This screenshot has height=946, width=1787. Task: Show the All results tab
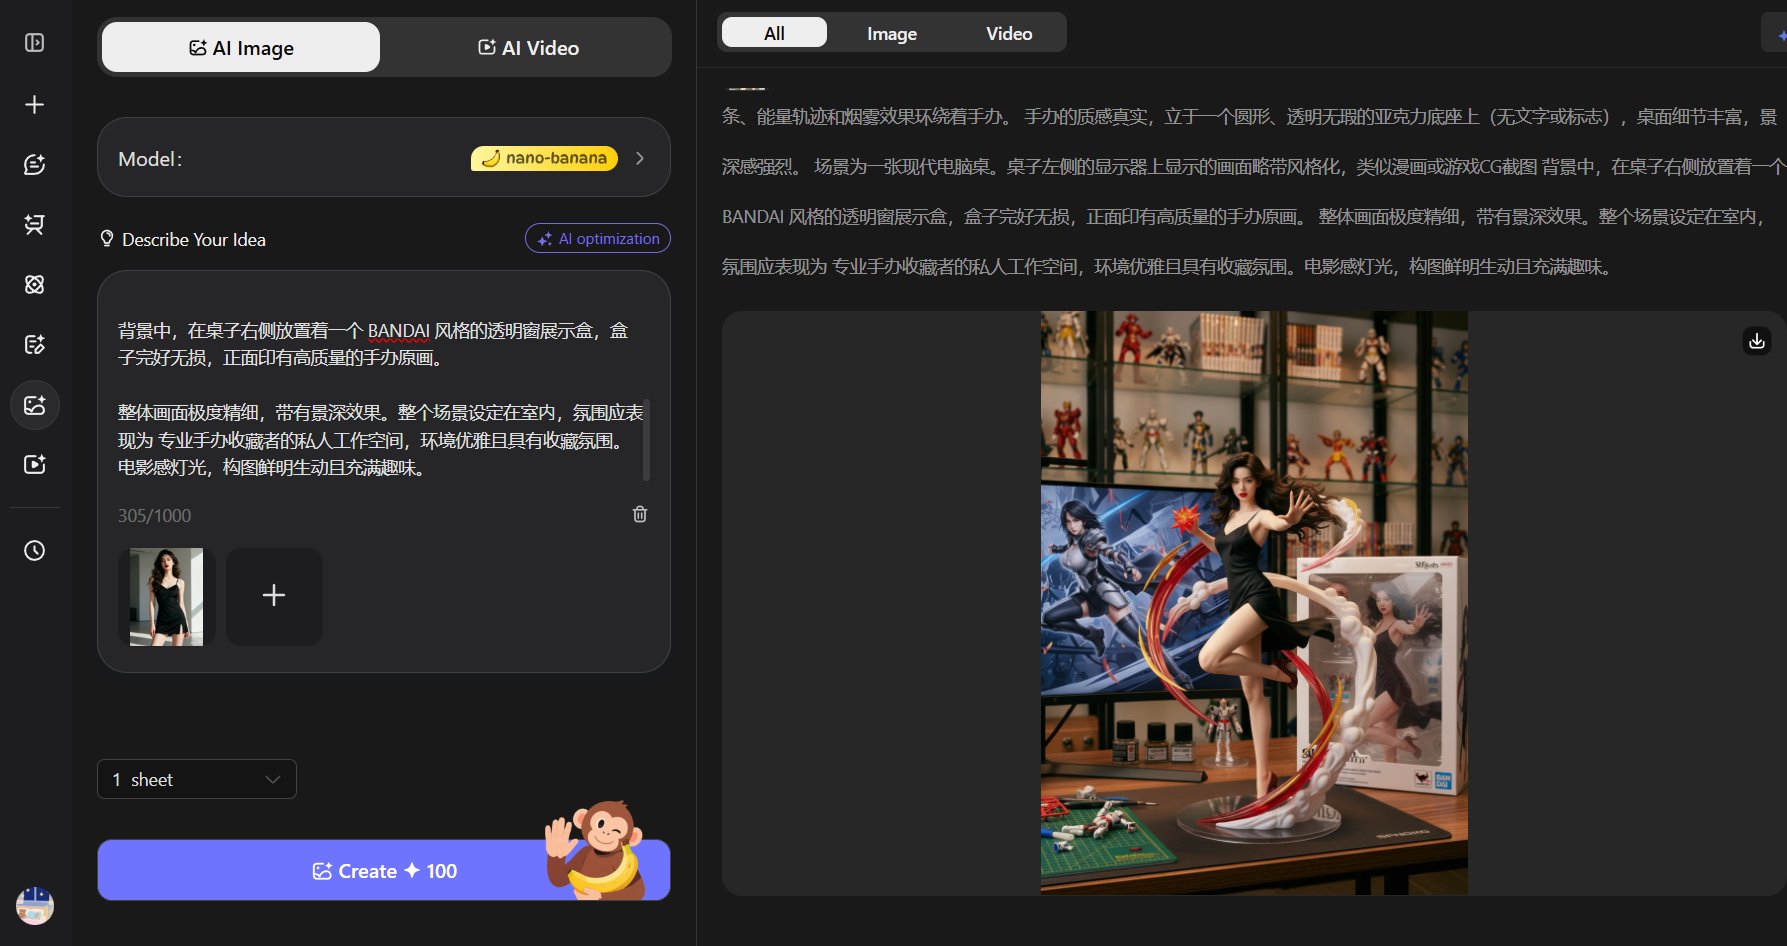click(774, 33)
